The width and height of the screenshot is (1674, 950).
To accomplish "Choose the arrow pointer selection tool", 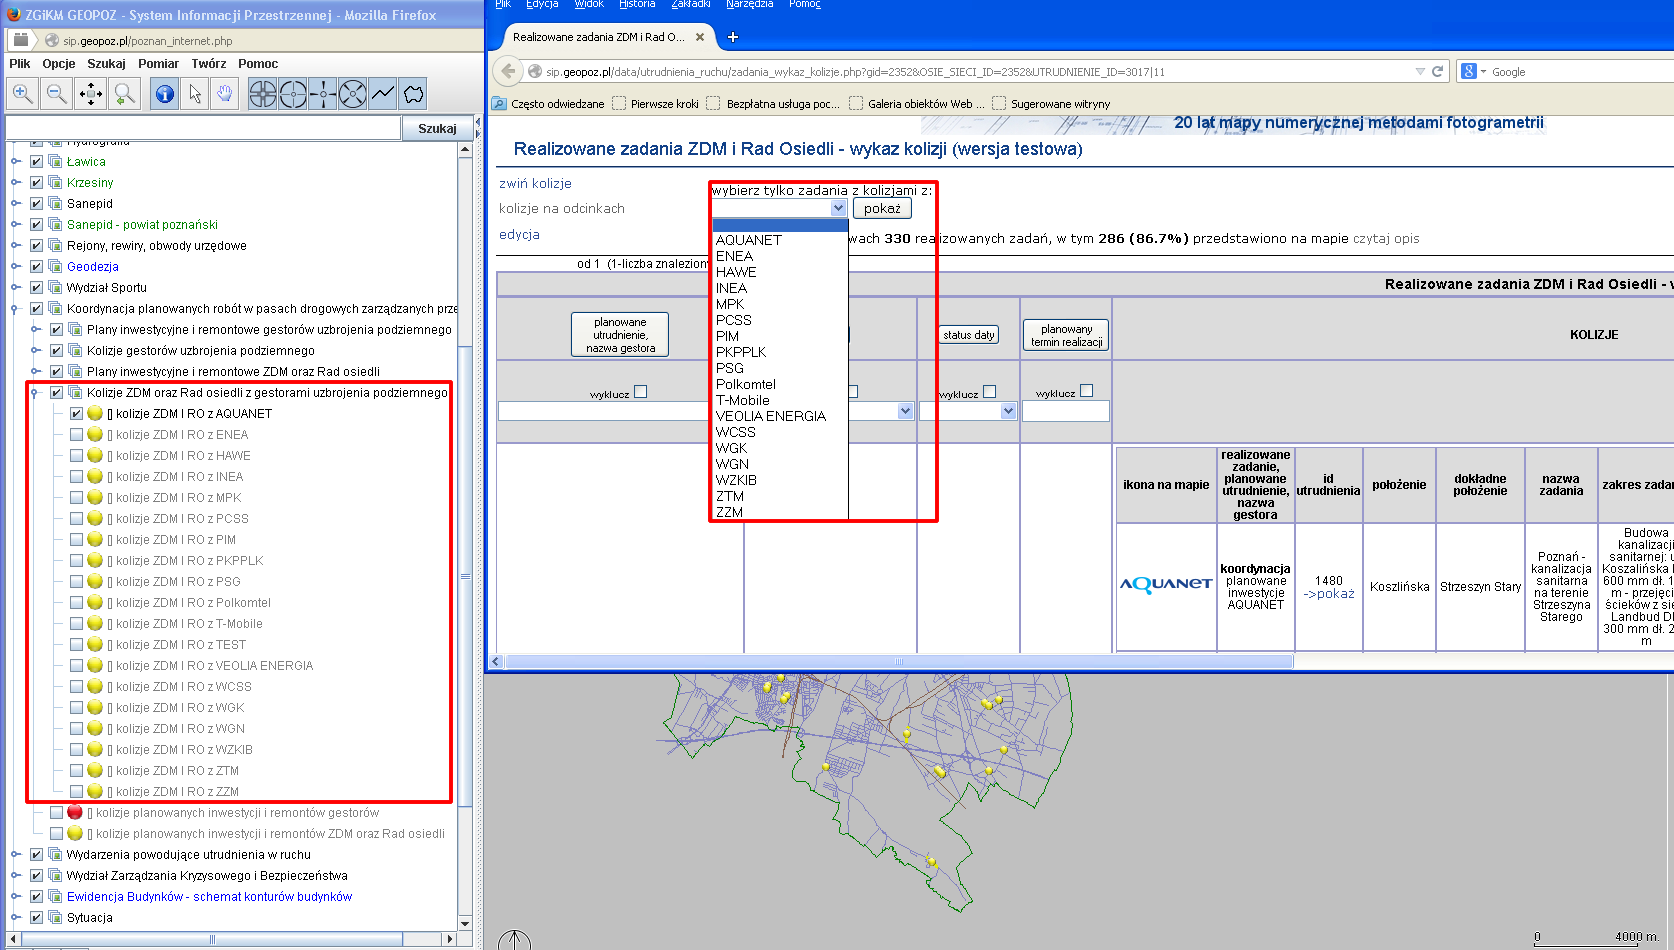I will point(195,94).
